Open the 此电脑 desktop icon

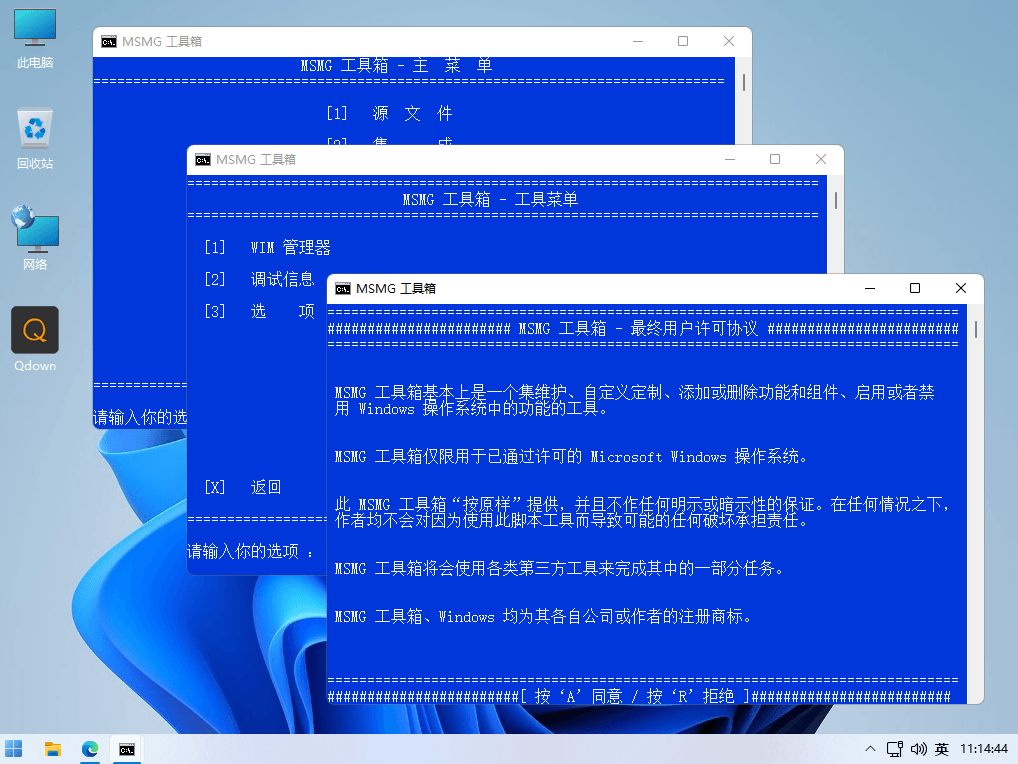point(34,38)
